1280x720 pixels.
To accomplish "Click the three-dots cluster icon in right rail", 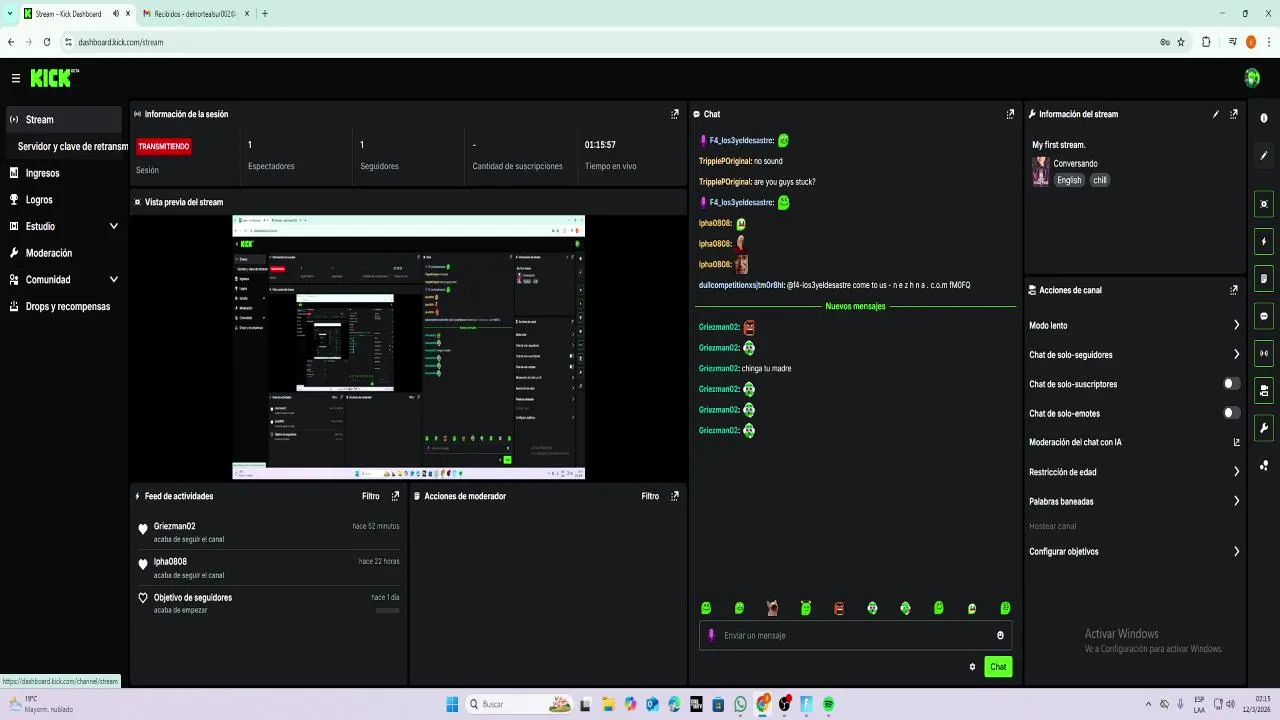I will tap(1264, 465).
